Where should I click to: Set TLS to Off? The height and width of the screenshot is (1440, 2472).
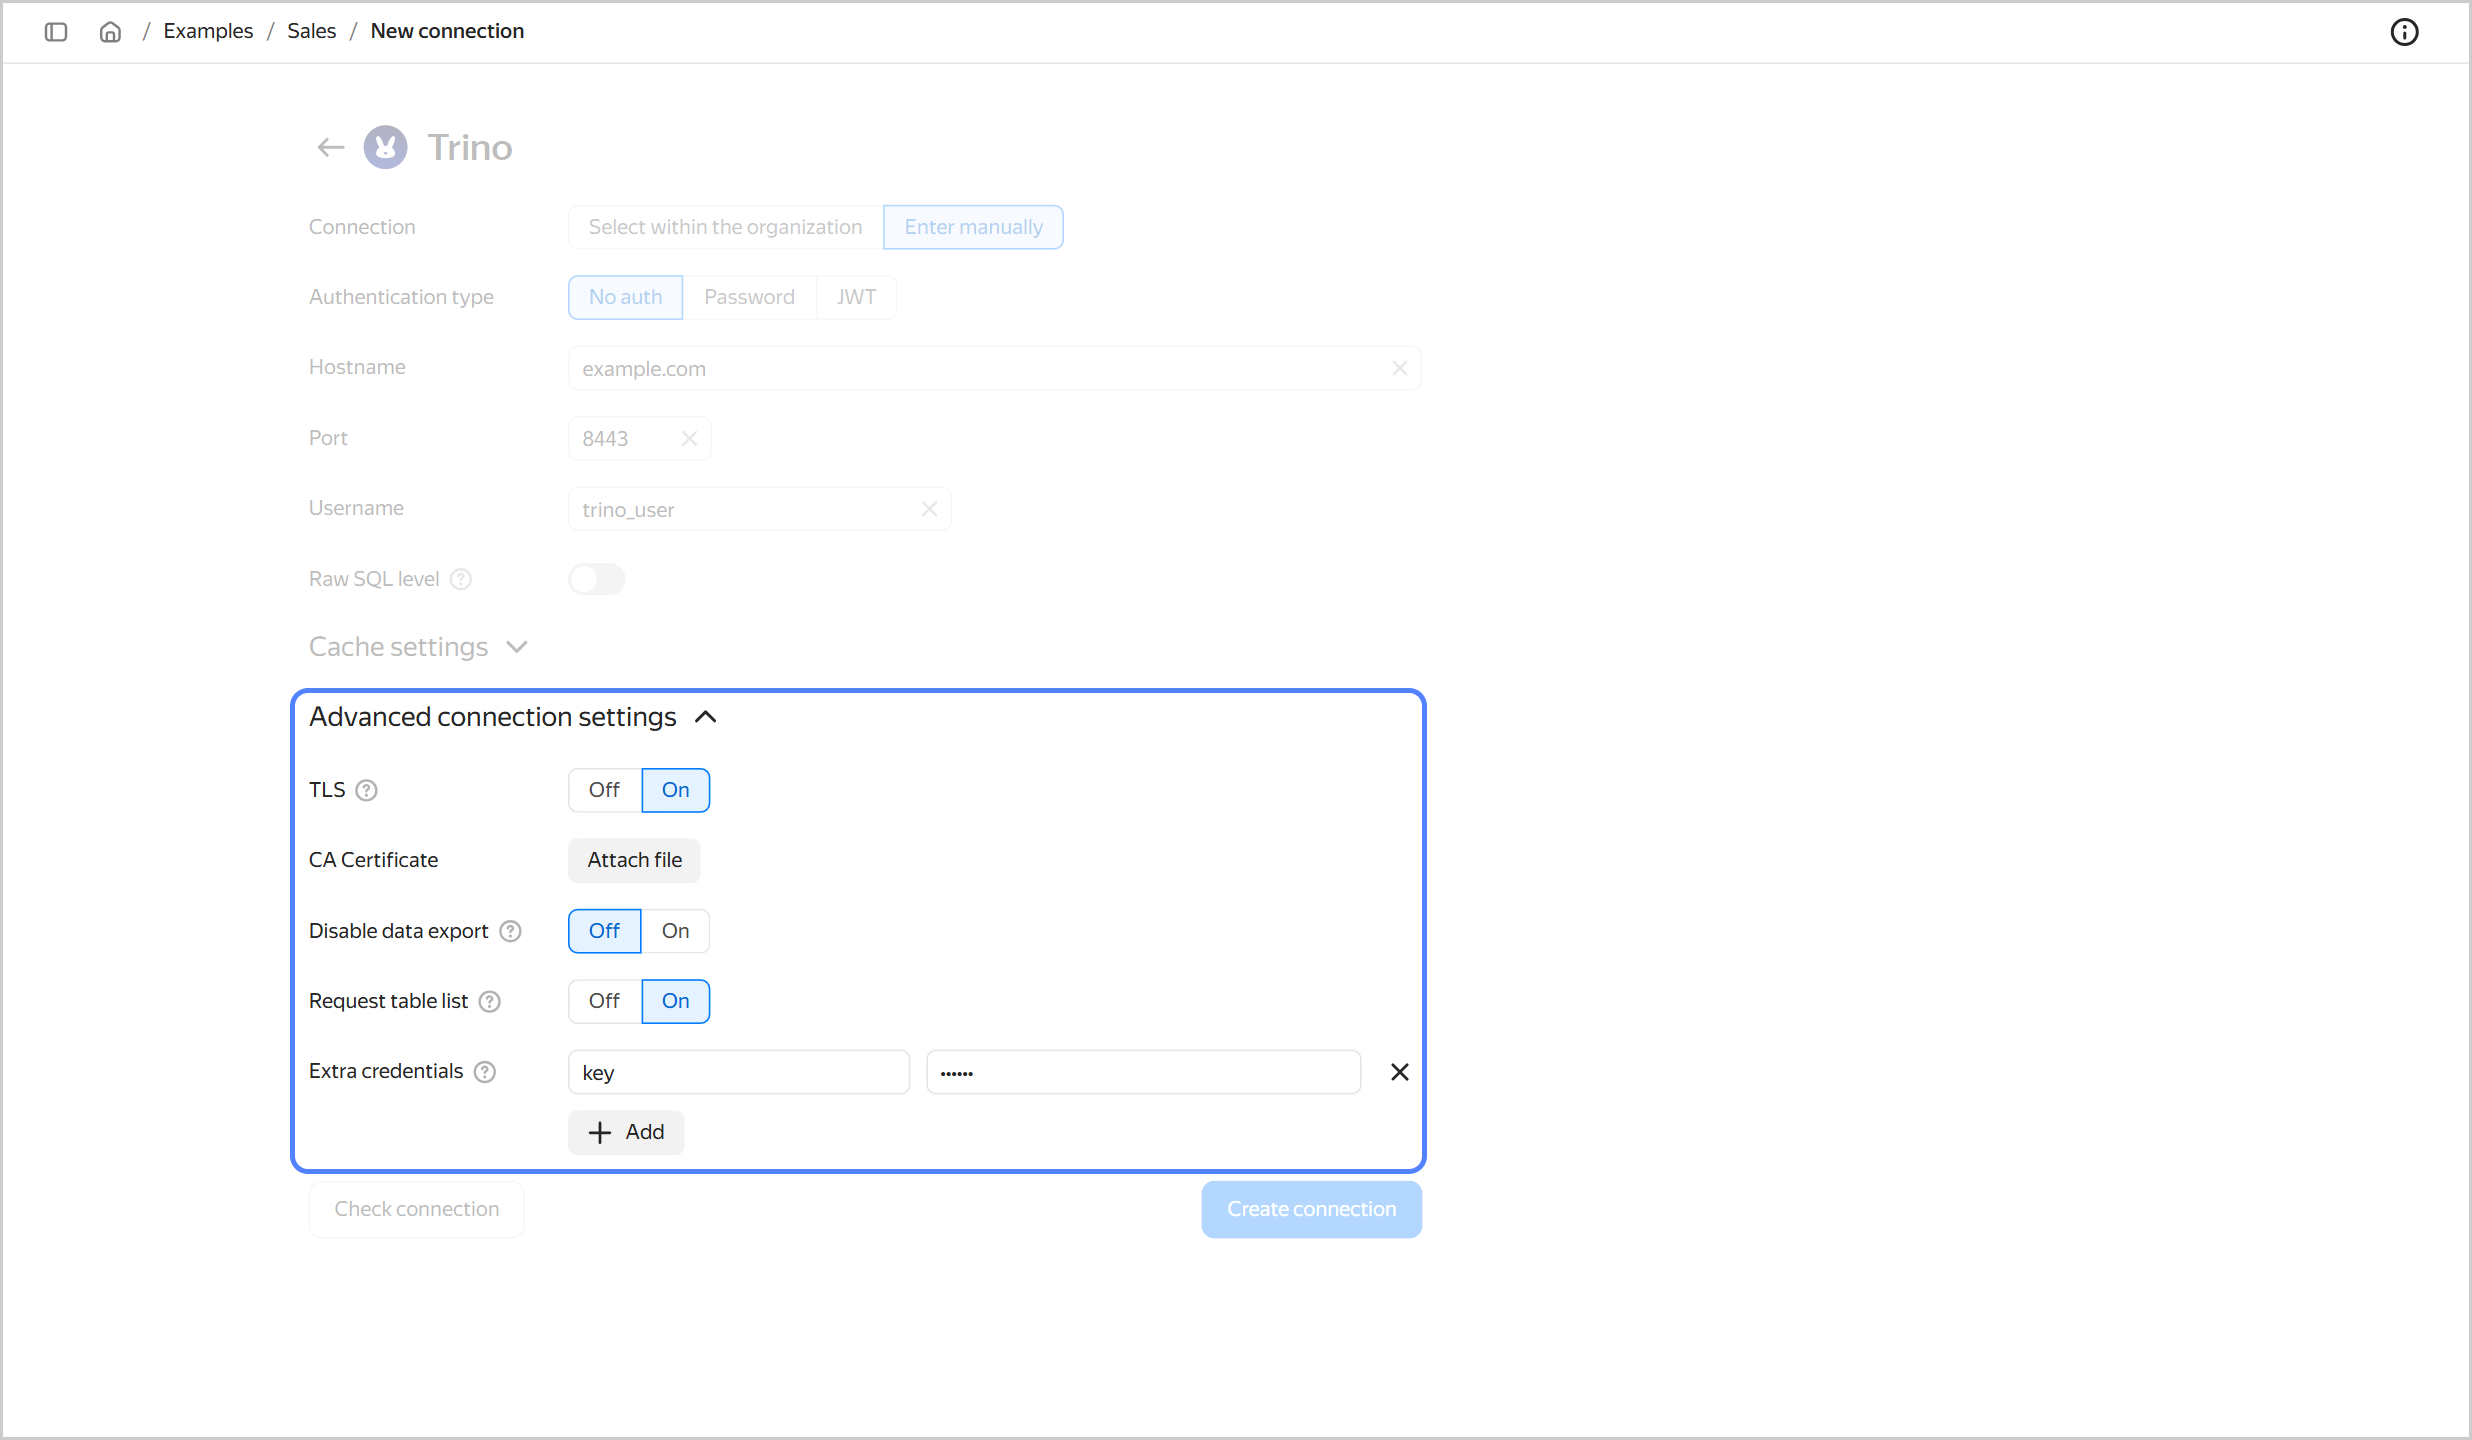[604, 790]
